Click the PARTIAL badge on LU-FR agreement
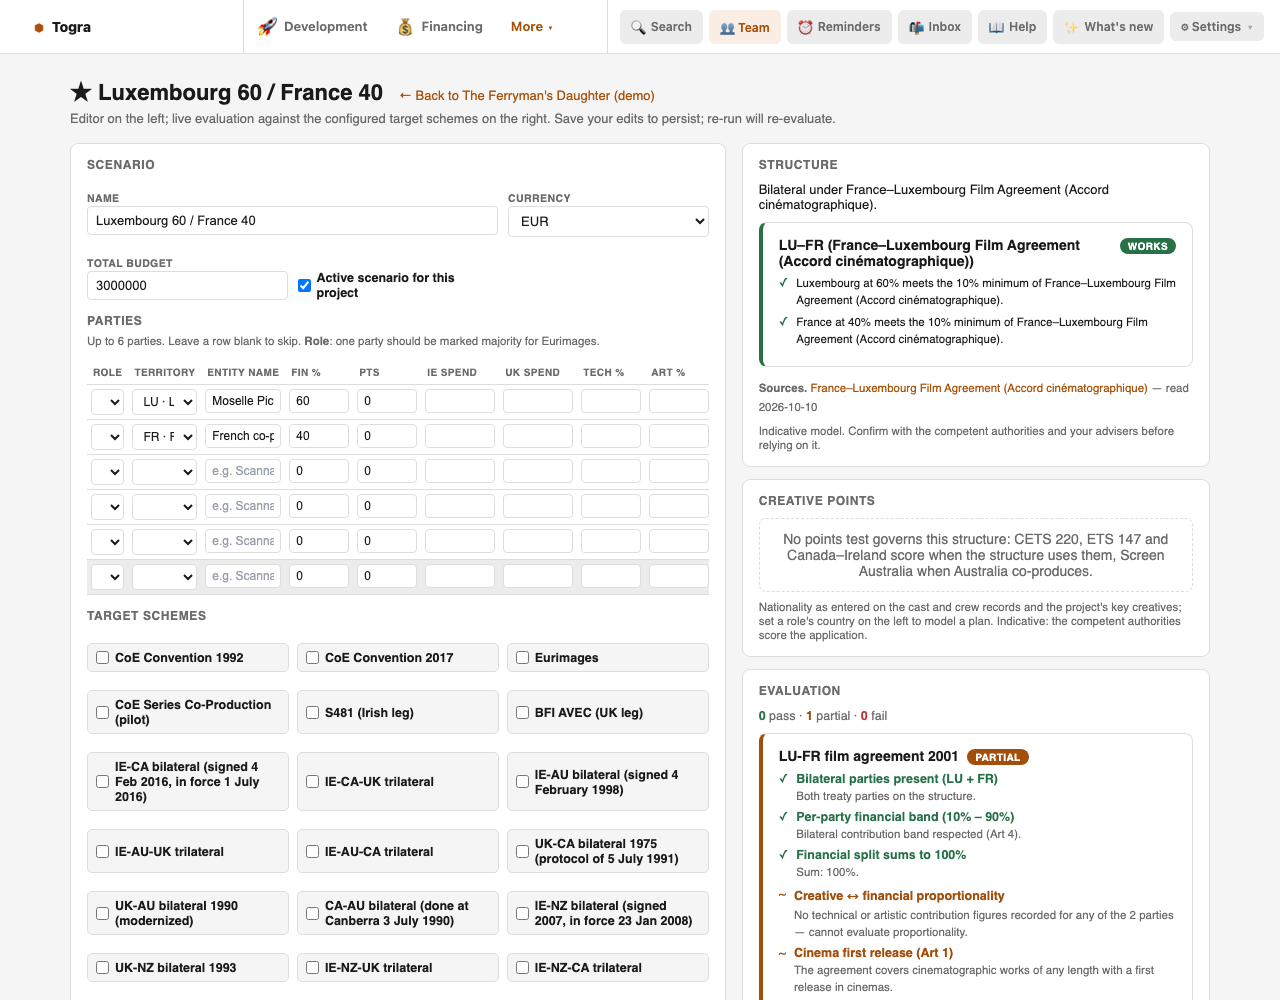Screen dimensions: 1280x1000 click(998, 757)
